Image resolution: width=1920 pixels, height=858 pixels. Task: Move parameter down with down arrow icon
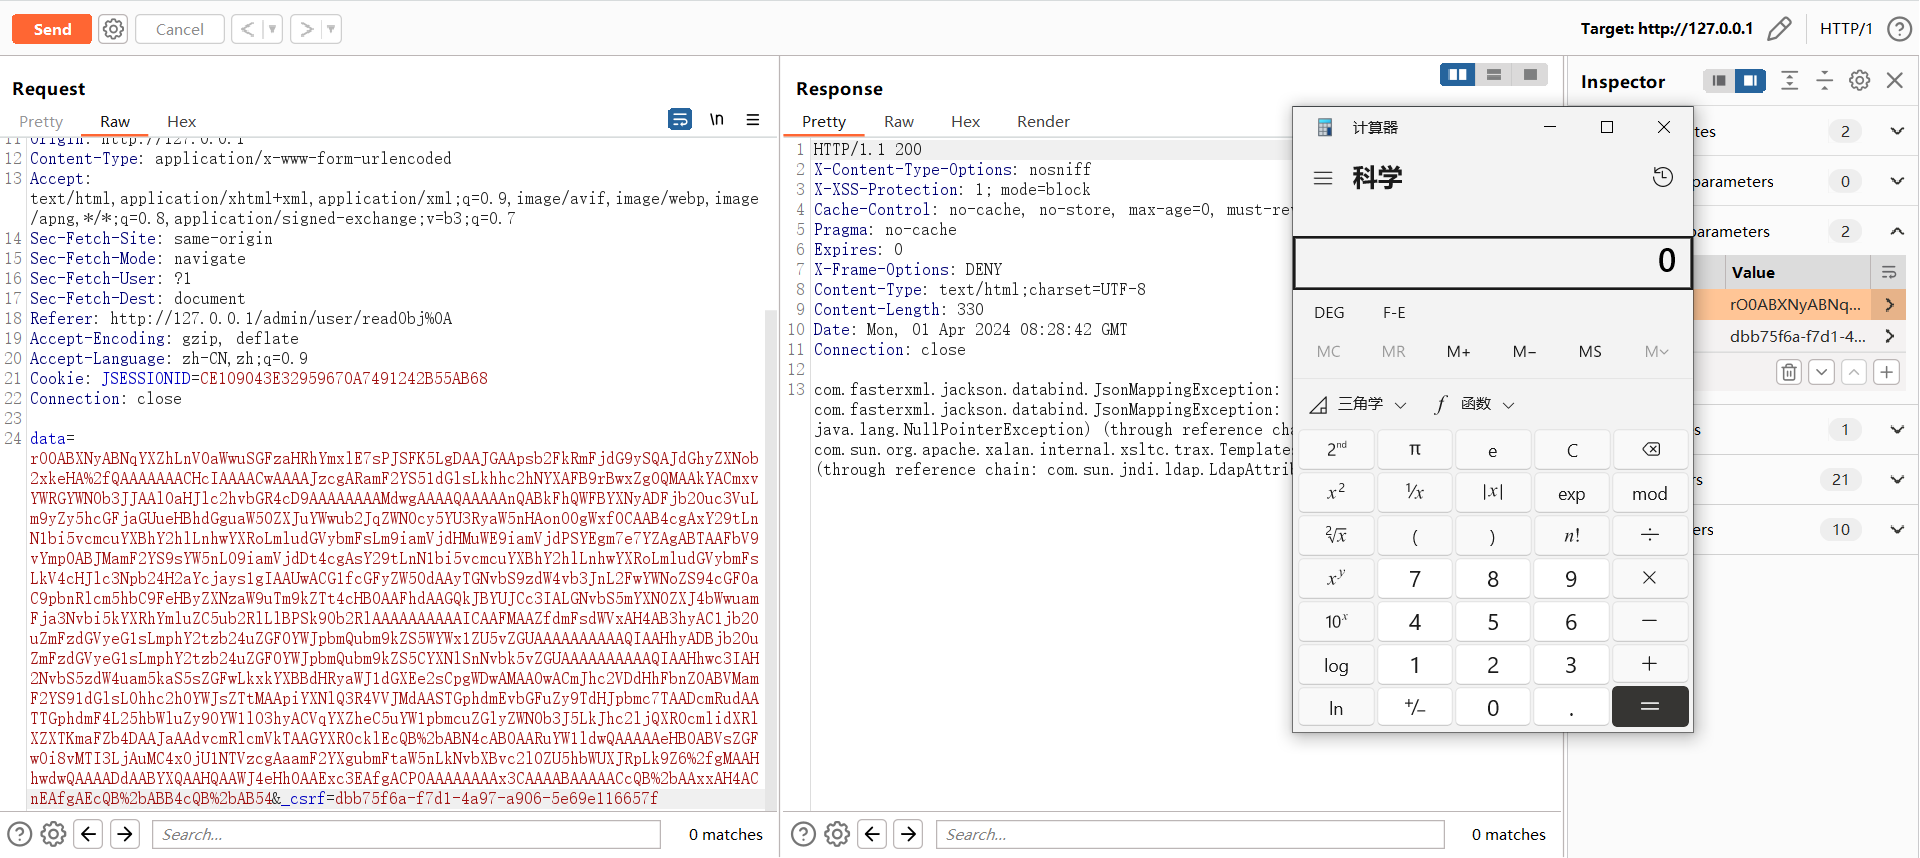(x=1822, y=372)
